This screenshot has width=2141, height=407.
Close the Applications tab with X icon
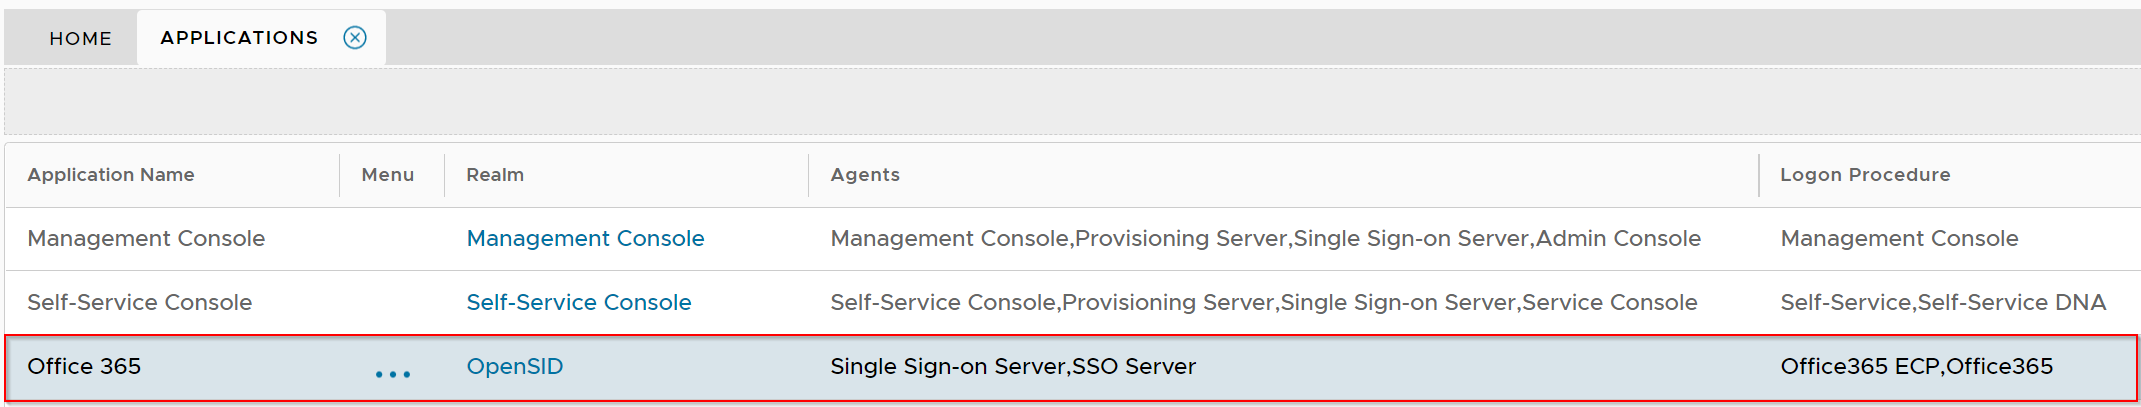click(x=355, y=38)
